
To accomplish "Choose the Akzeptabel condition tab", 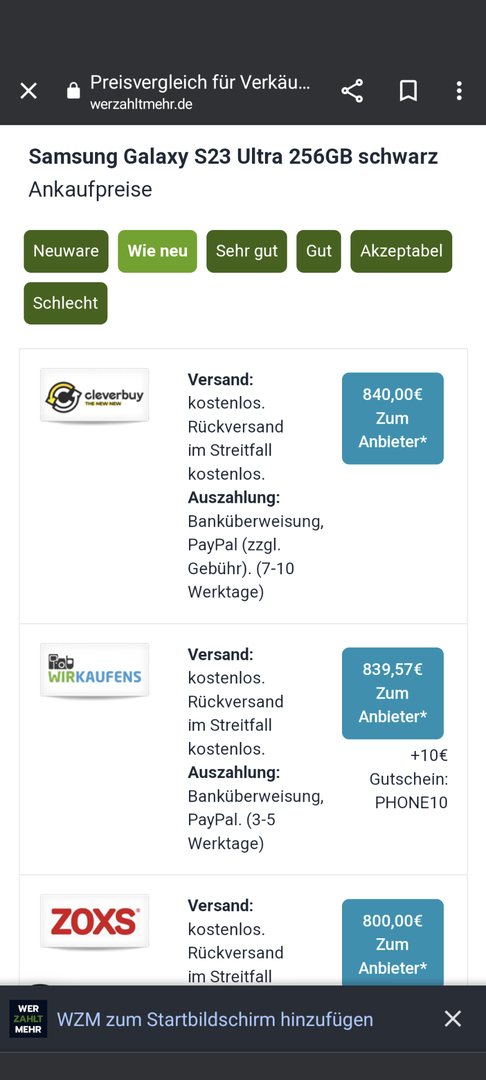I will (x=401, y=251).
